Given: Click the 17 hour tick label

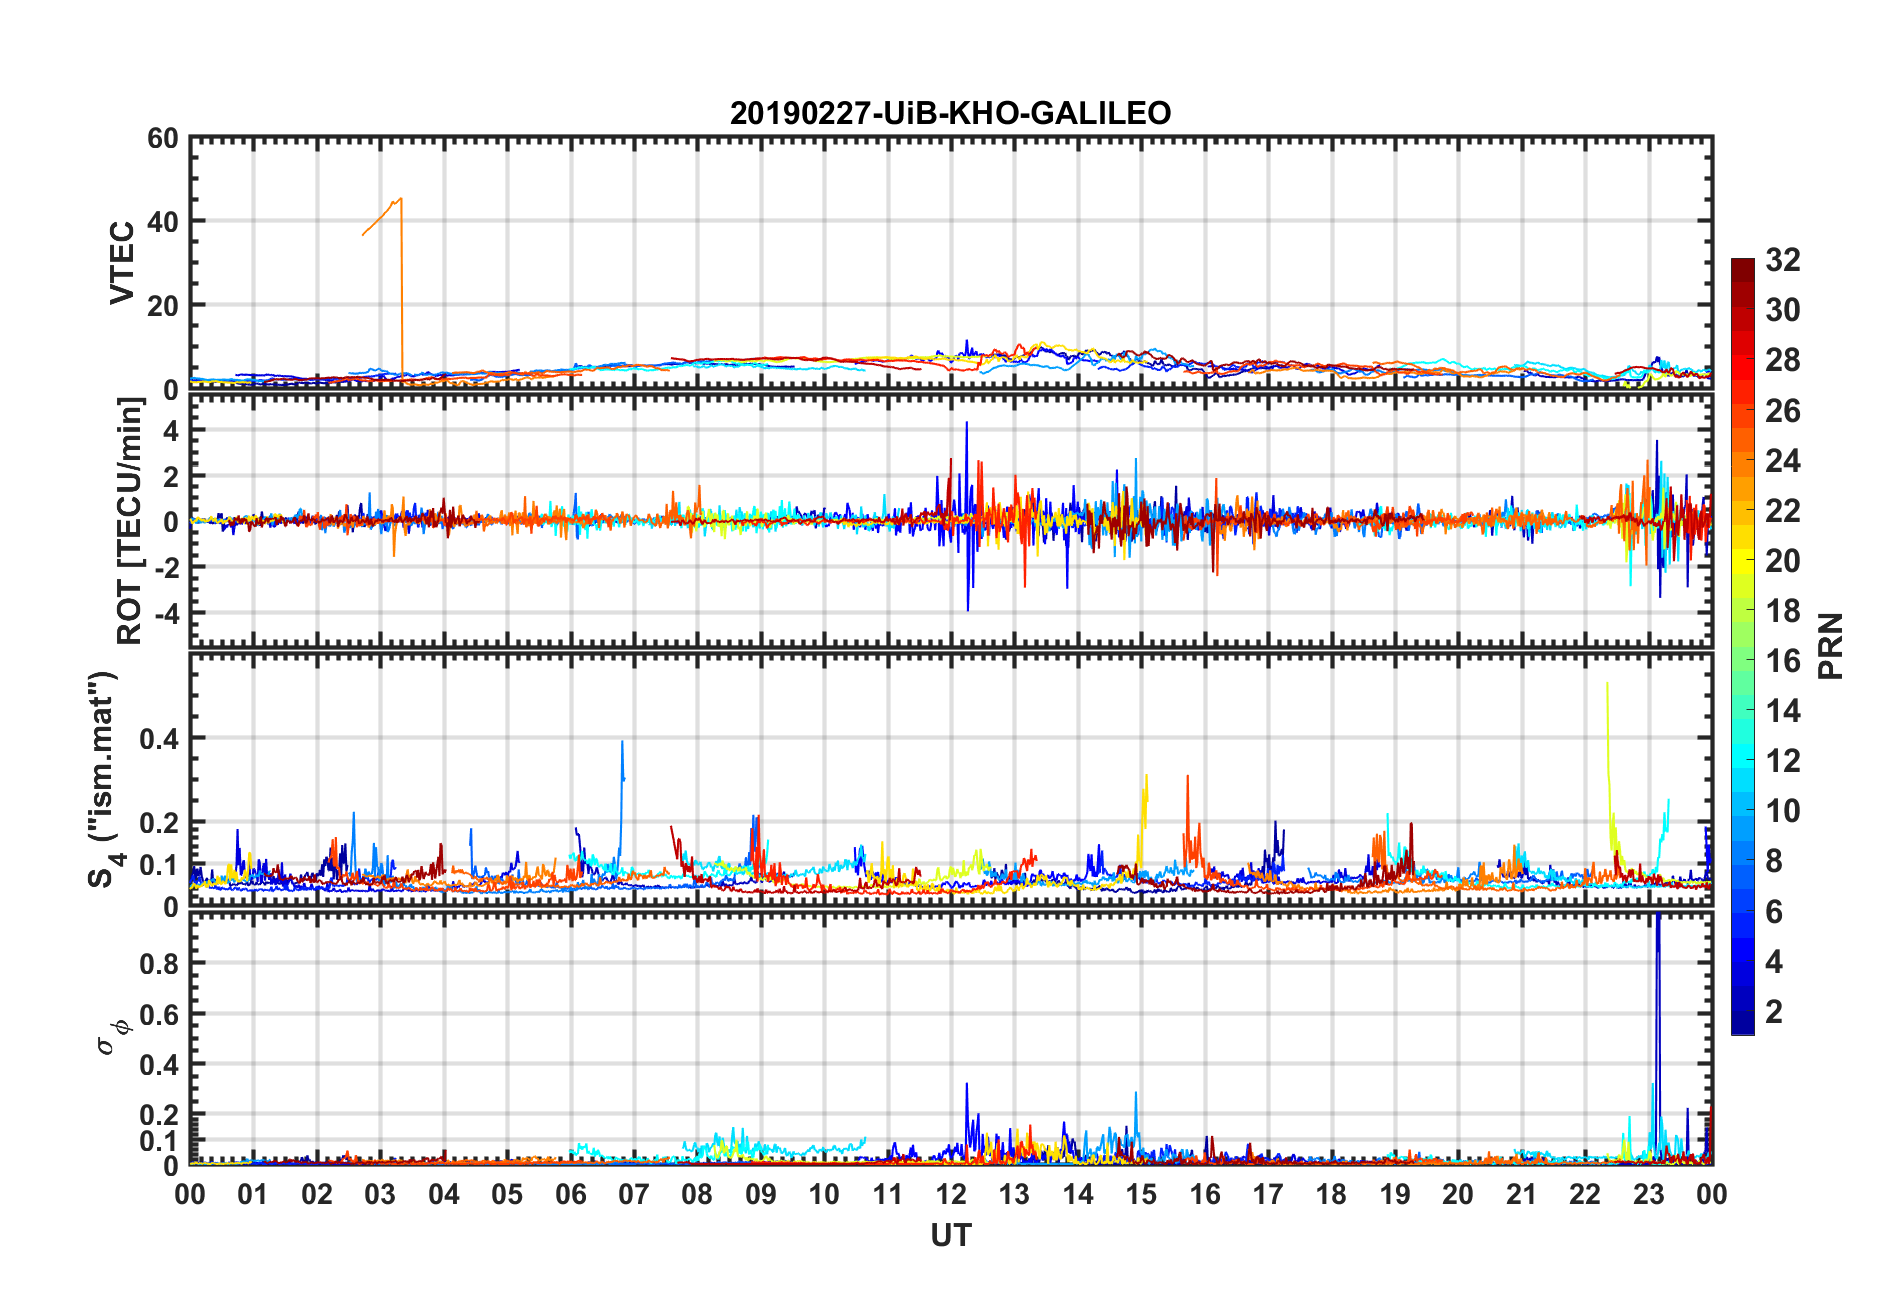Looking at the screenshot, I should tap(1268, 1194).
